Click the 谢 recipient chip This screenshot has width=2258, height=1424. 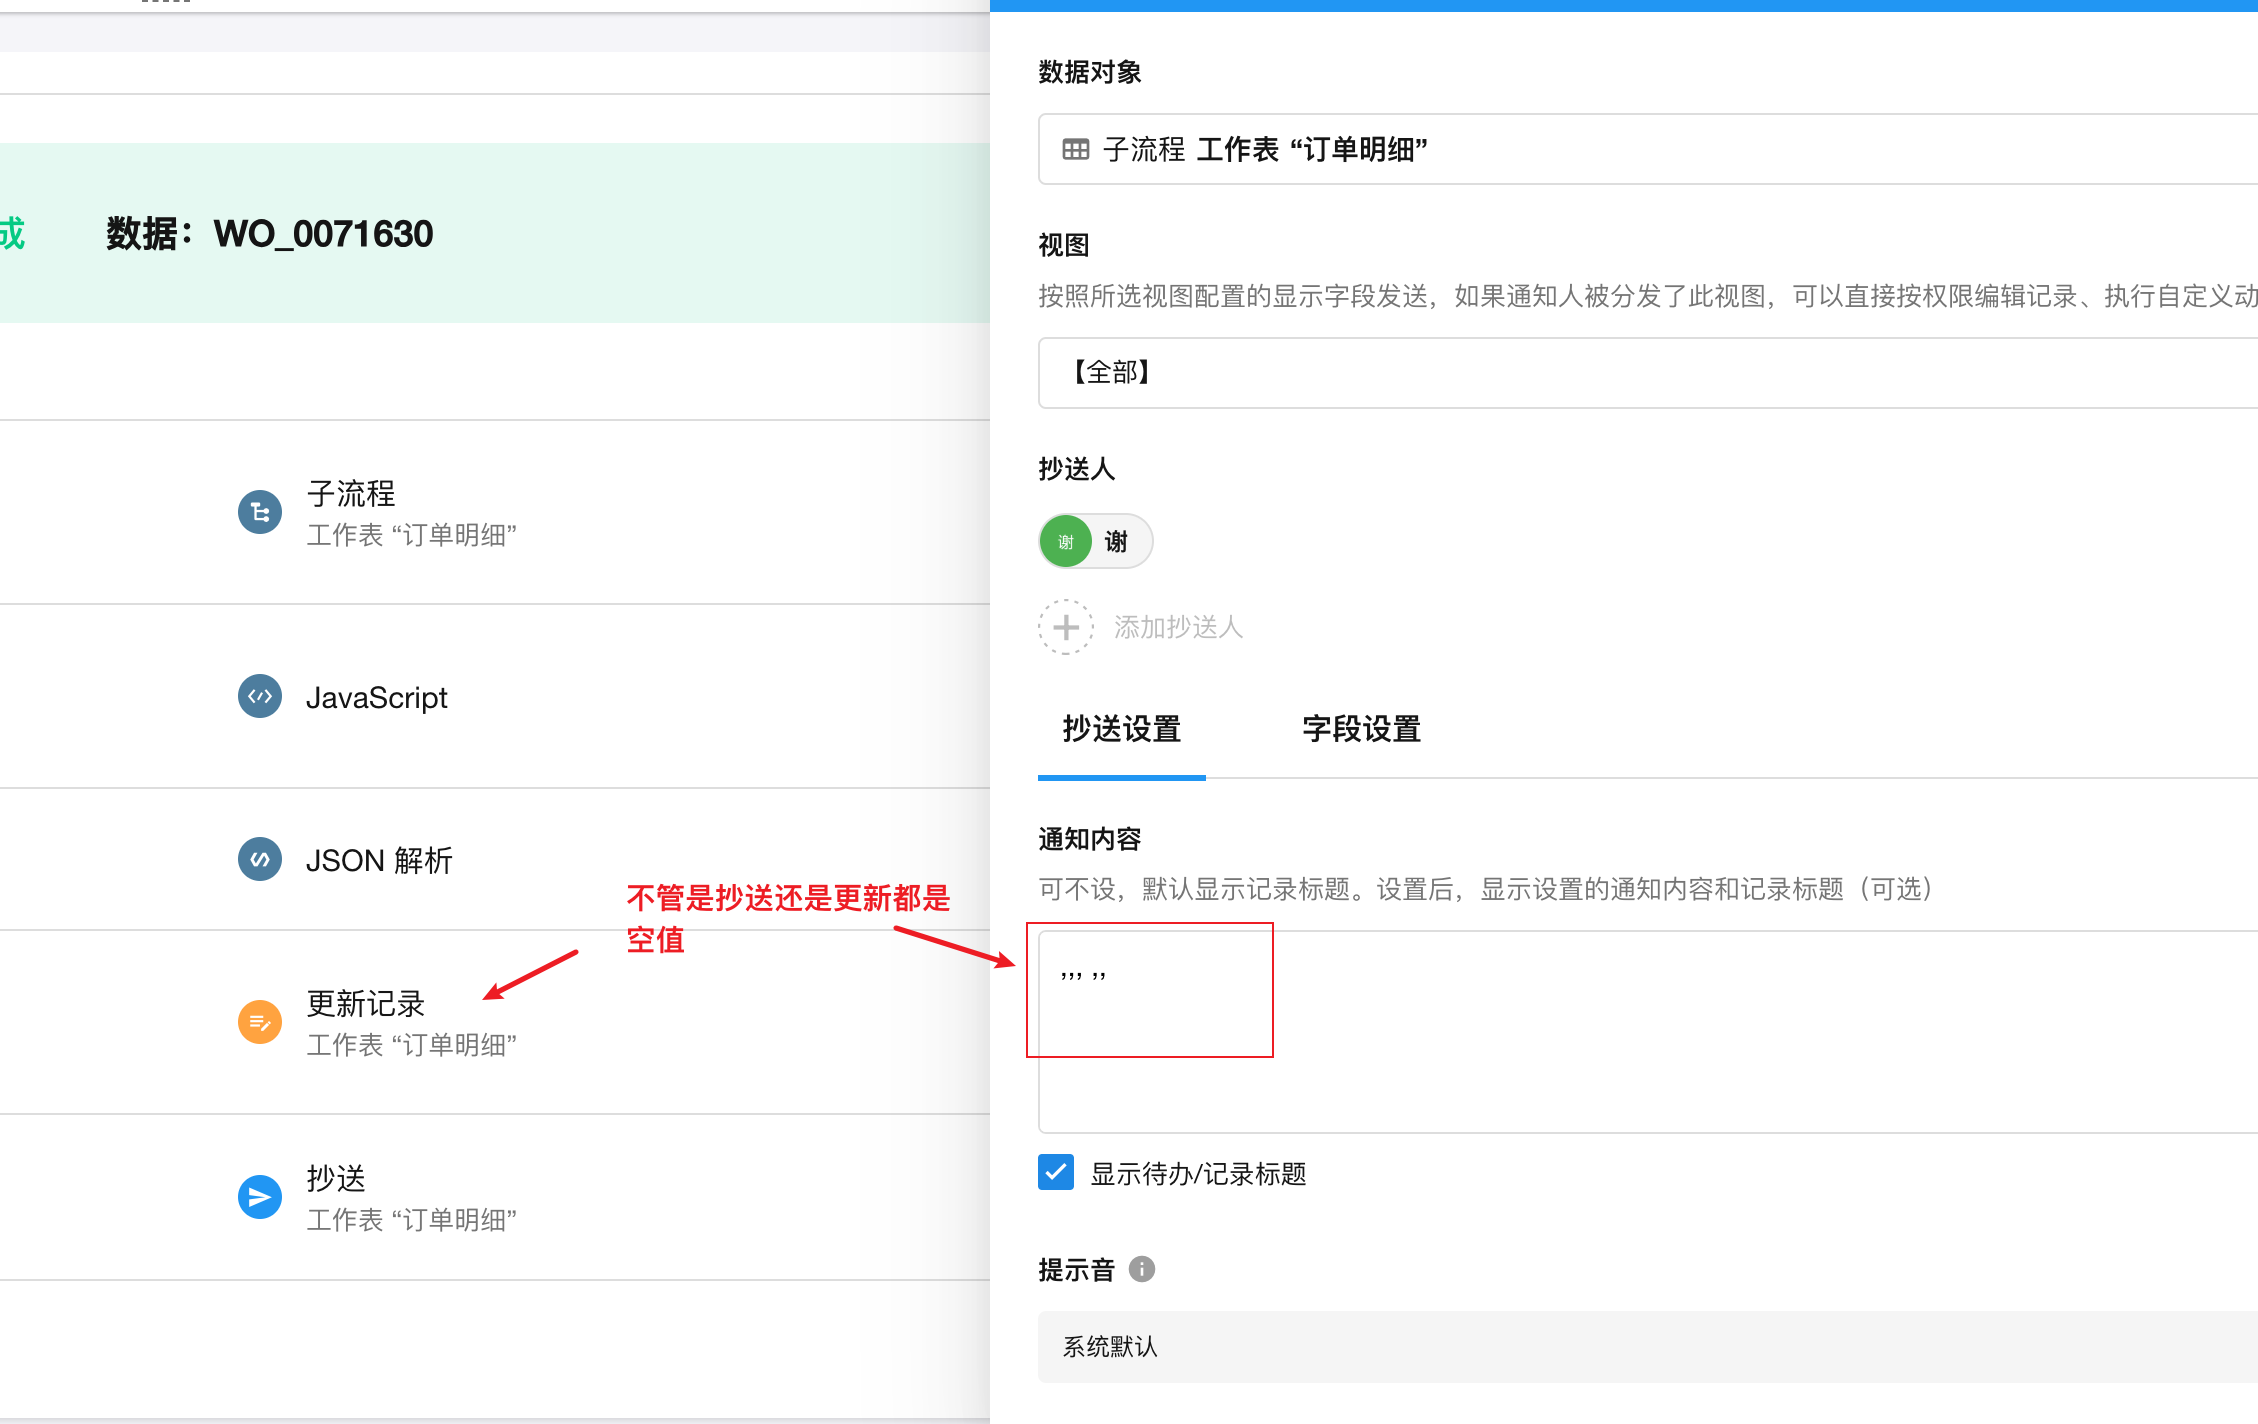click(x=1096, y=541)
